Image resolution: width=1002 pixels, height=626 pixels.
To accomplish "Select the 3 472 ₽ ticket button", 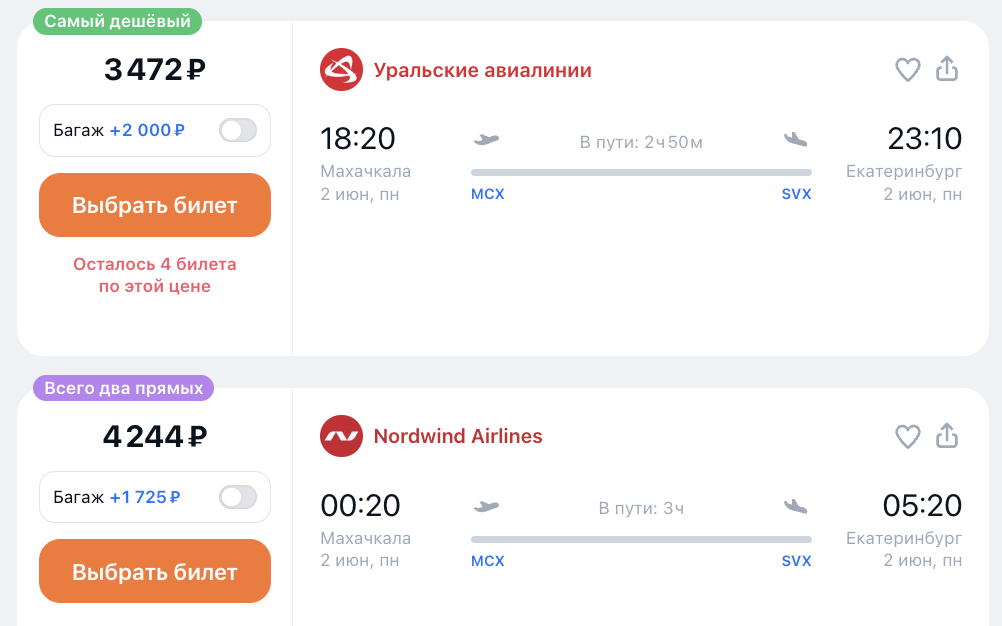I will pos(155,205).
